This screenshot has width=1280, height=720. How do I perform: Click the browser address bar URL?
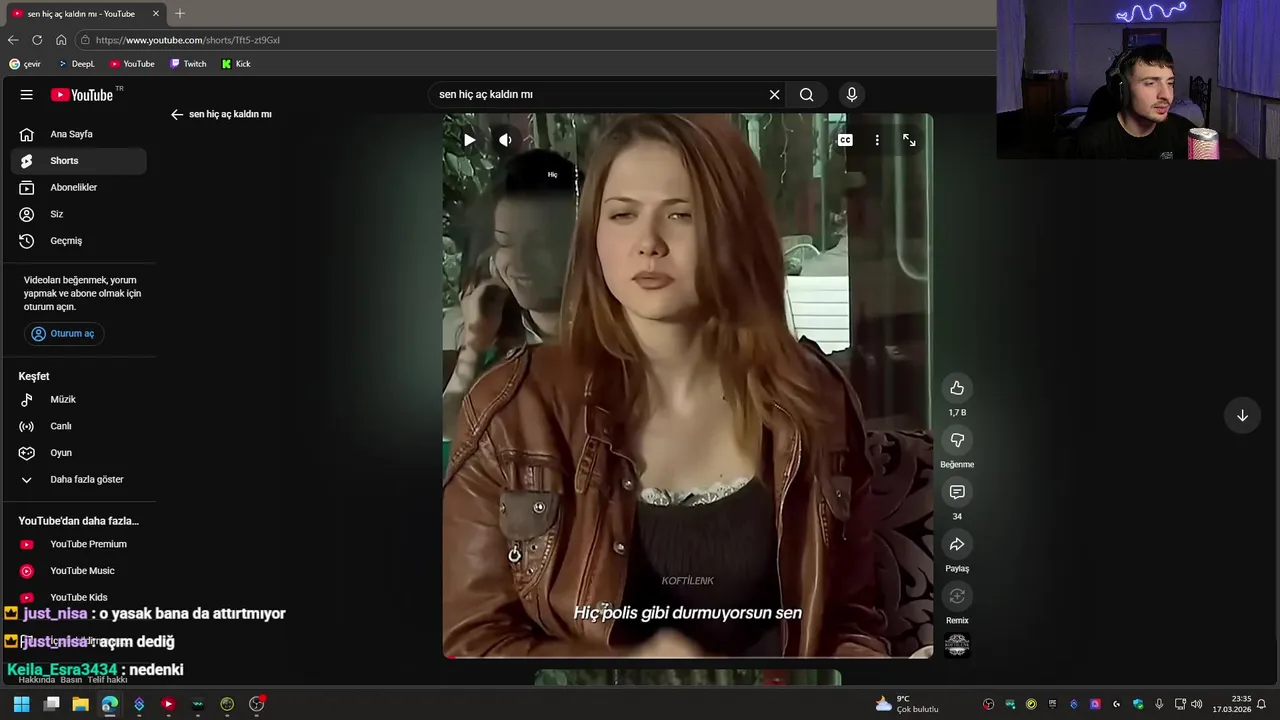pyautogui.click(x=188, y=40)
